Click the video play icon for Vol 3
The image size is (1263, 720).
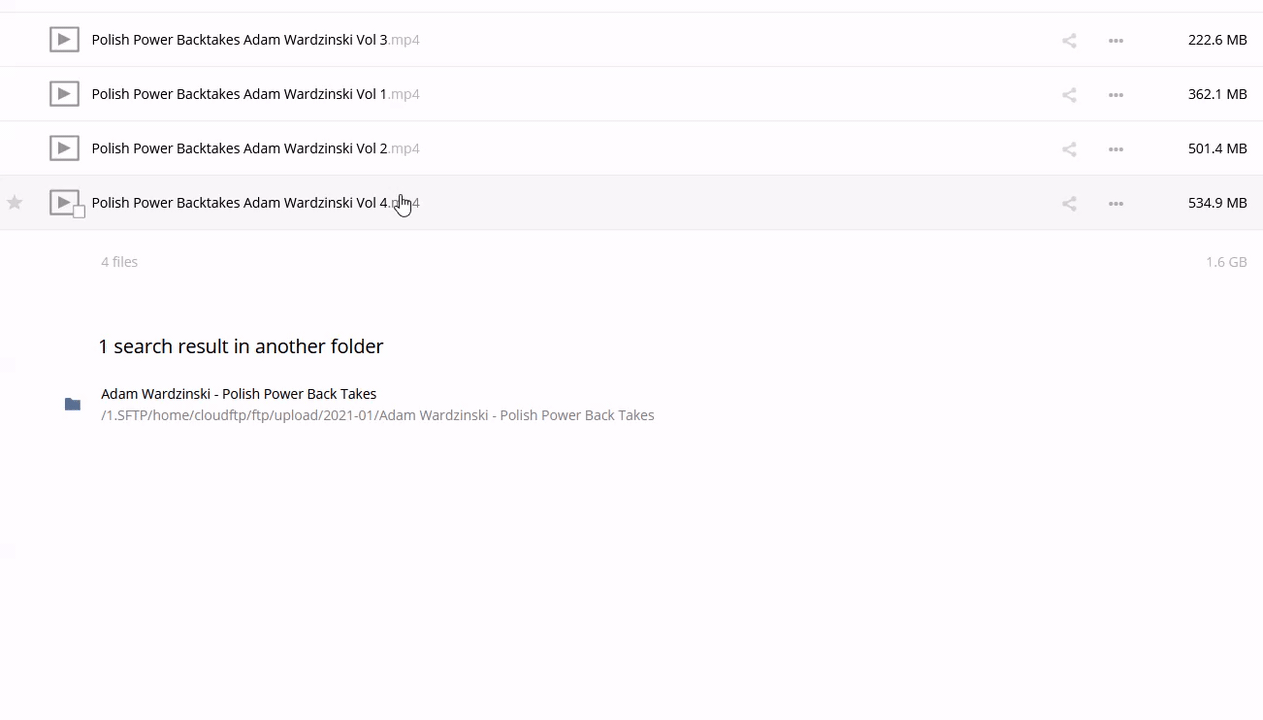point(64,40)
